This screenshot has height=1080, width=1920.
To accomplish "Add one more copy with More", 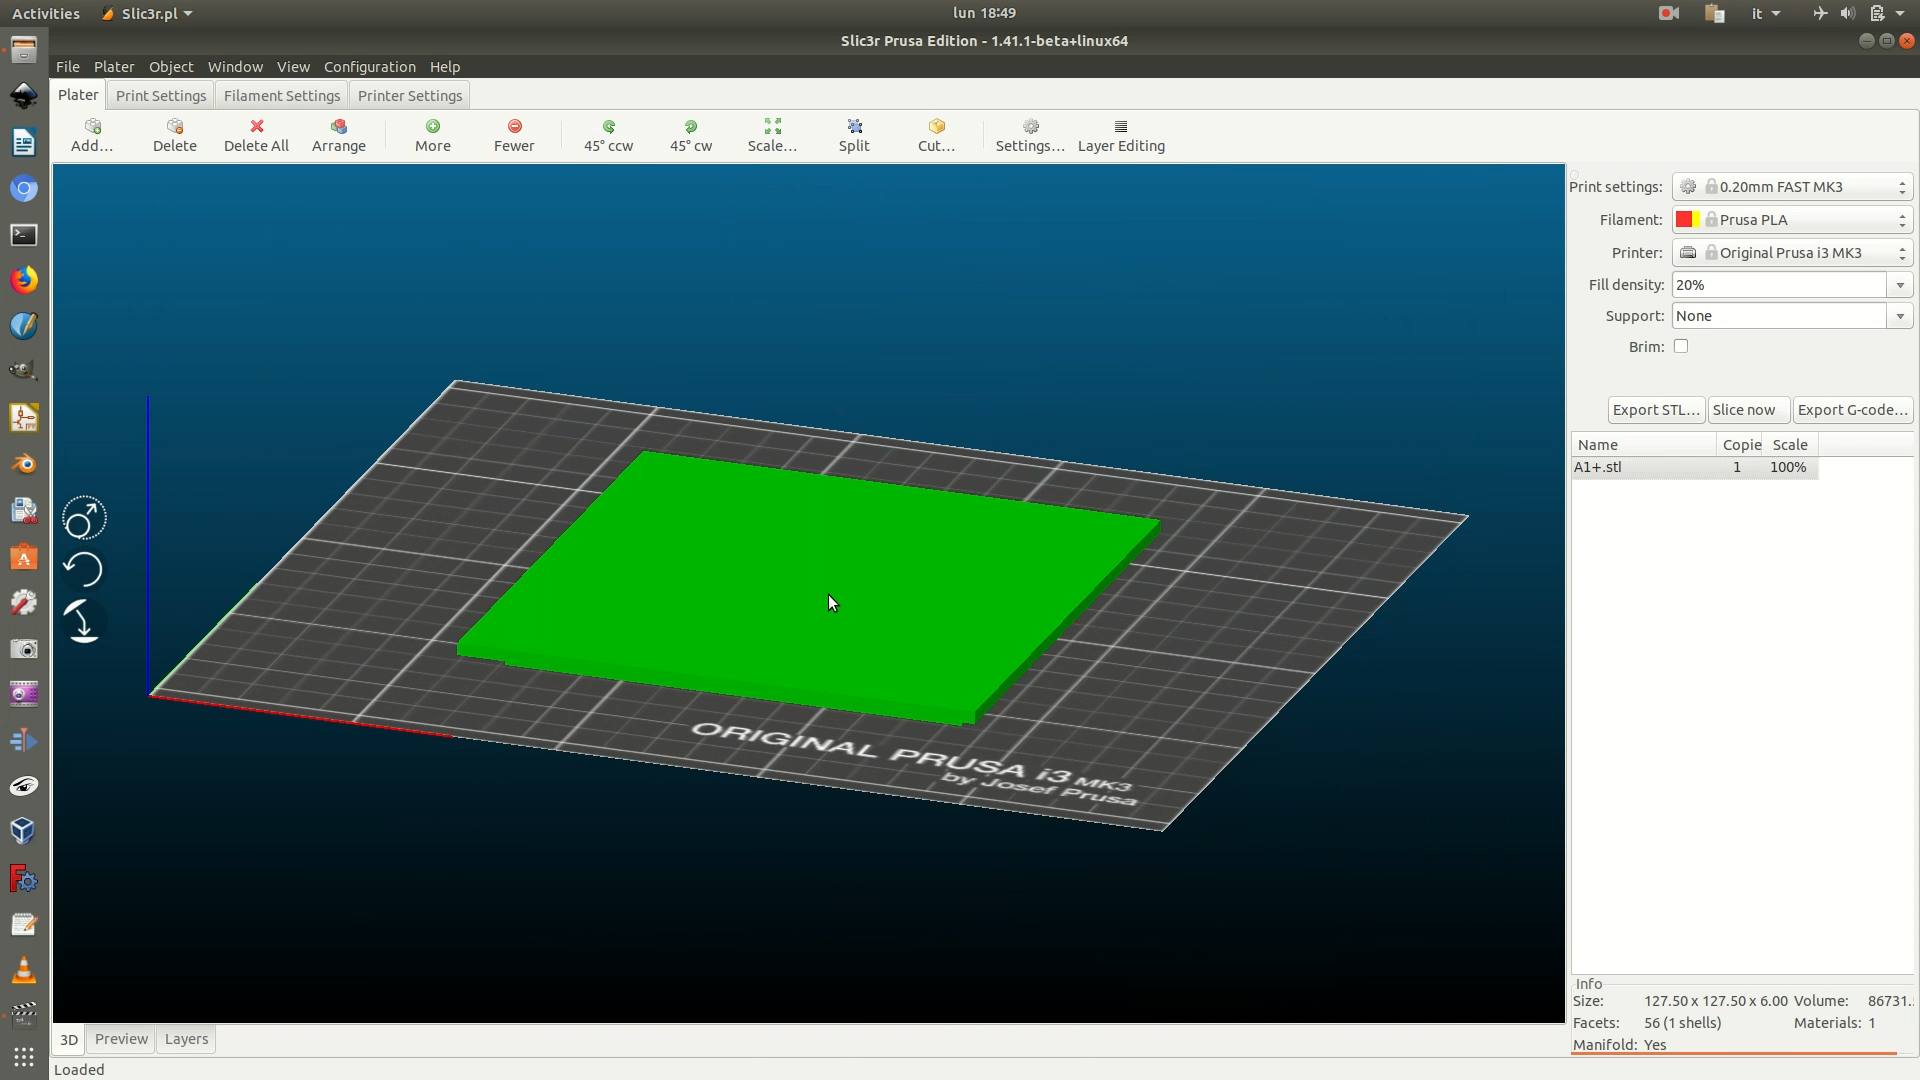I will [433, 135].
